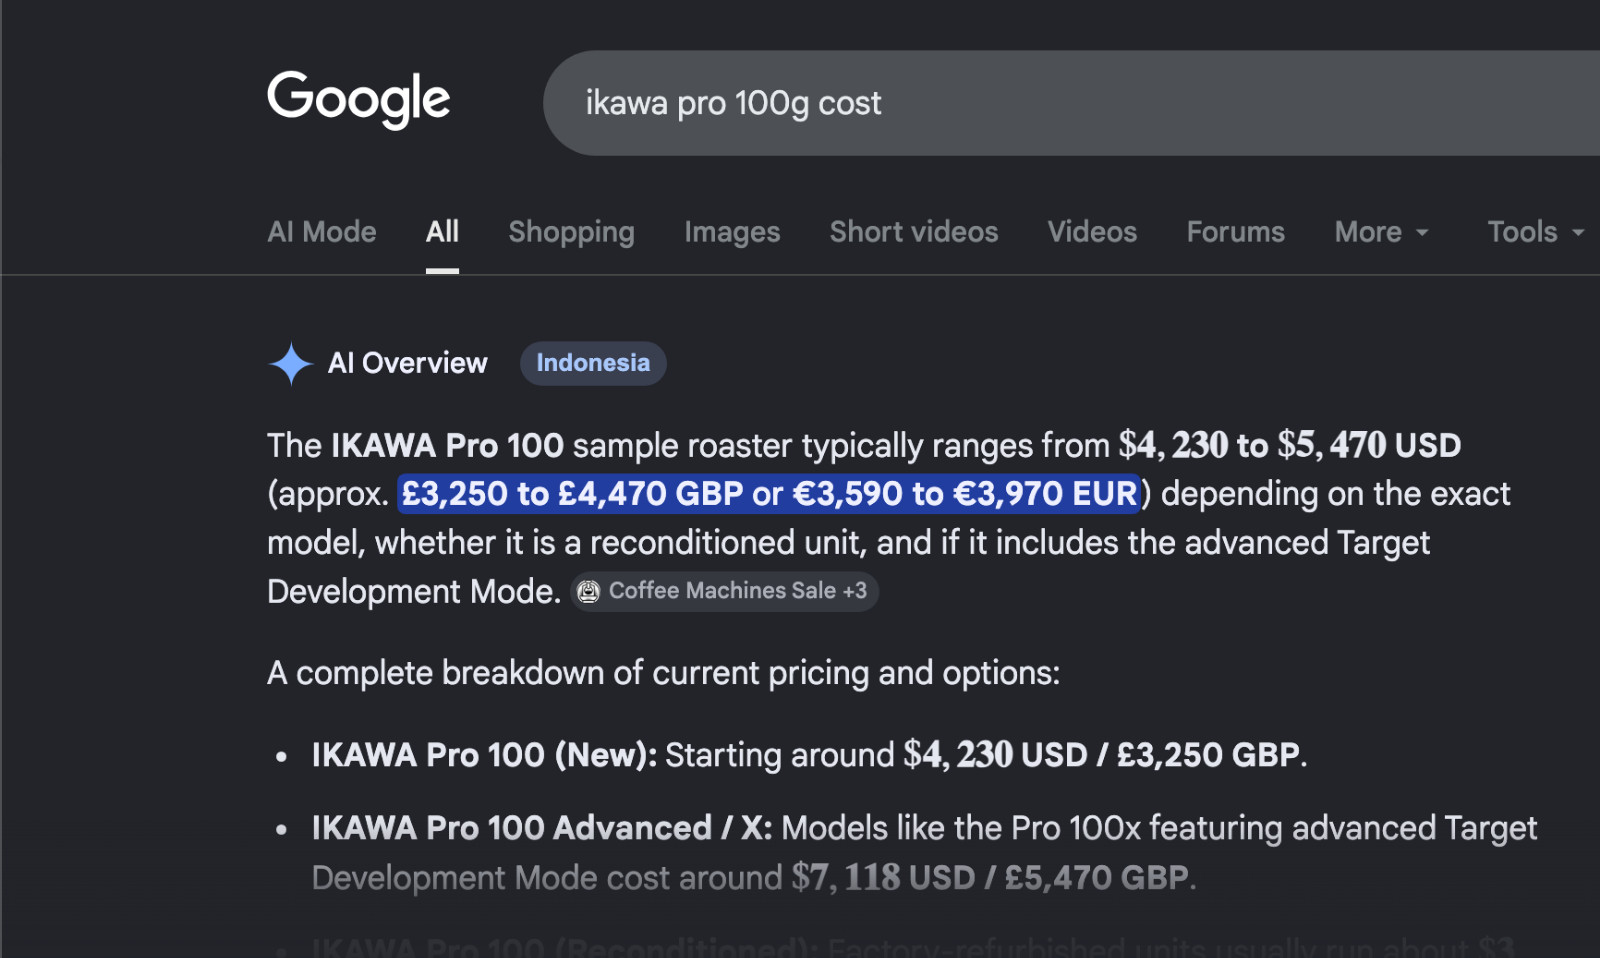
Task: Expand the More dropdown
Action: click(x=1382, y=232)
